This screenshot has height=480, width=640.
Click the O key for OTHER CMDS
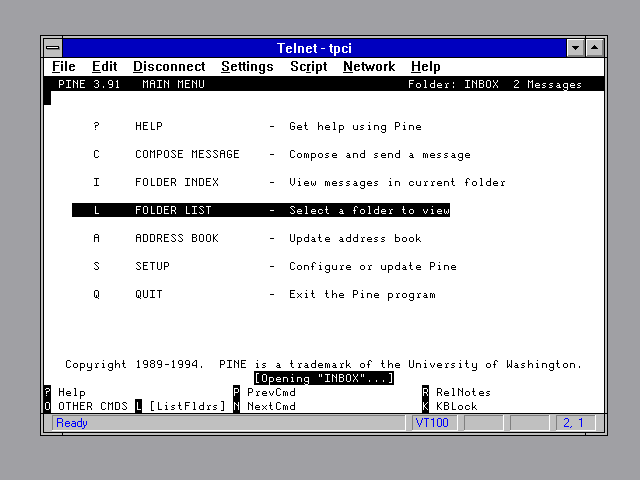click(47, 407)
